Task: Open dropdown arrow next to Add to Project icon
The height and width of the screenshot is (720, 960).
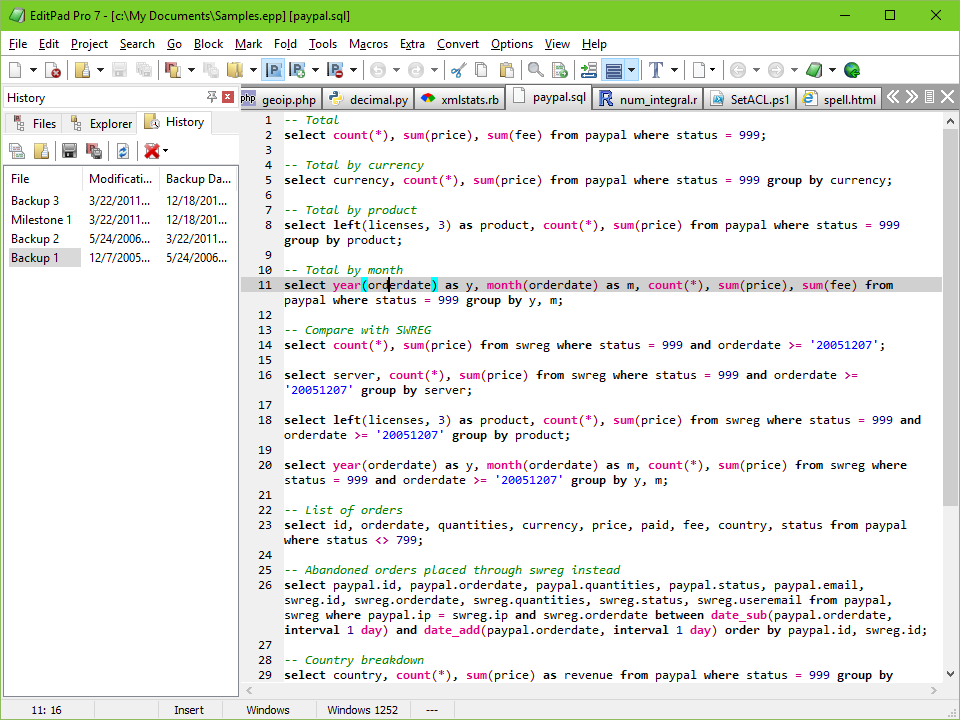Action: point(315,70)
